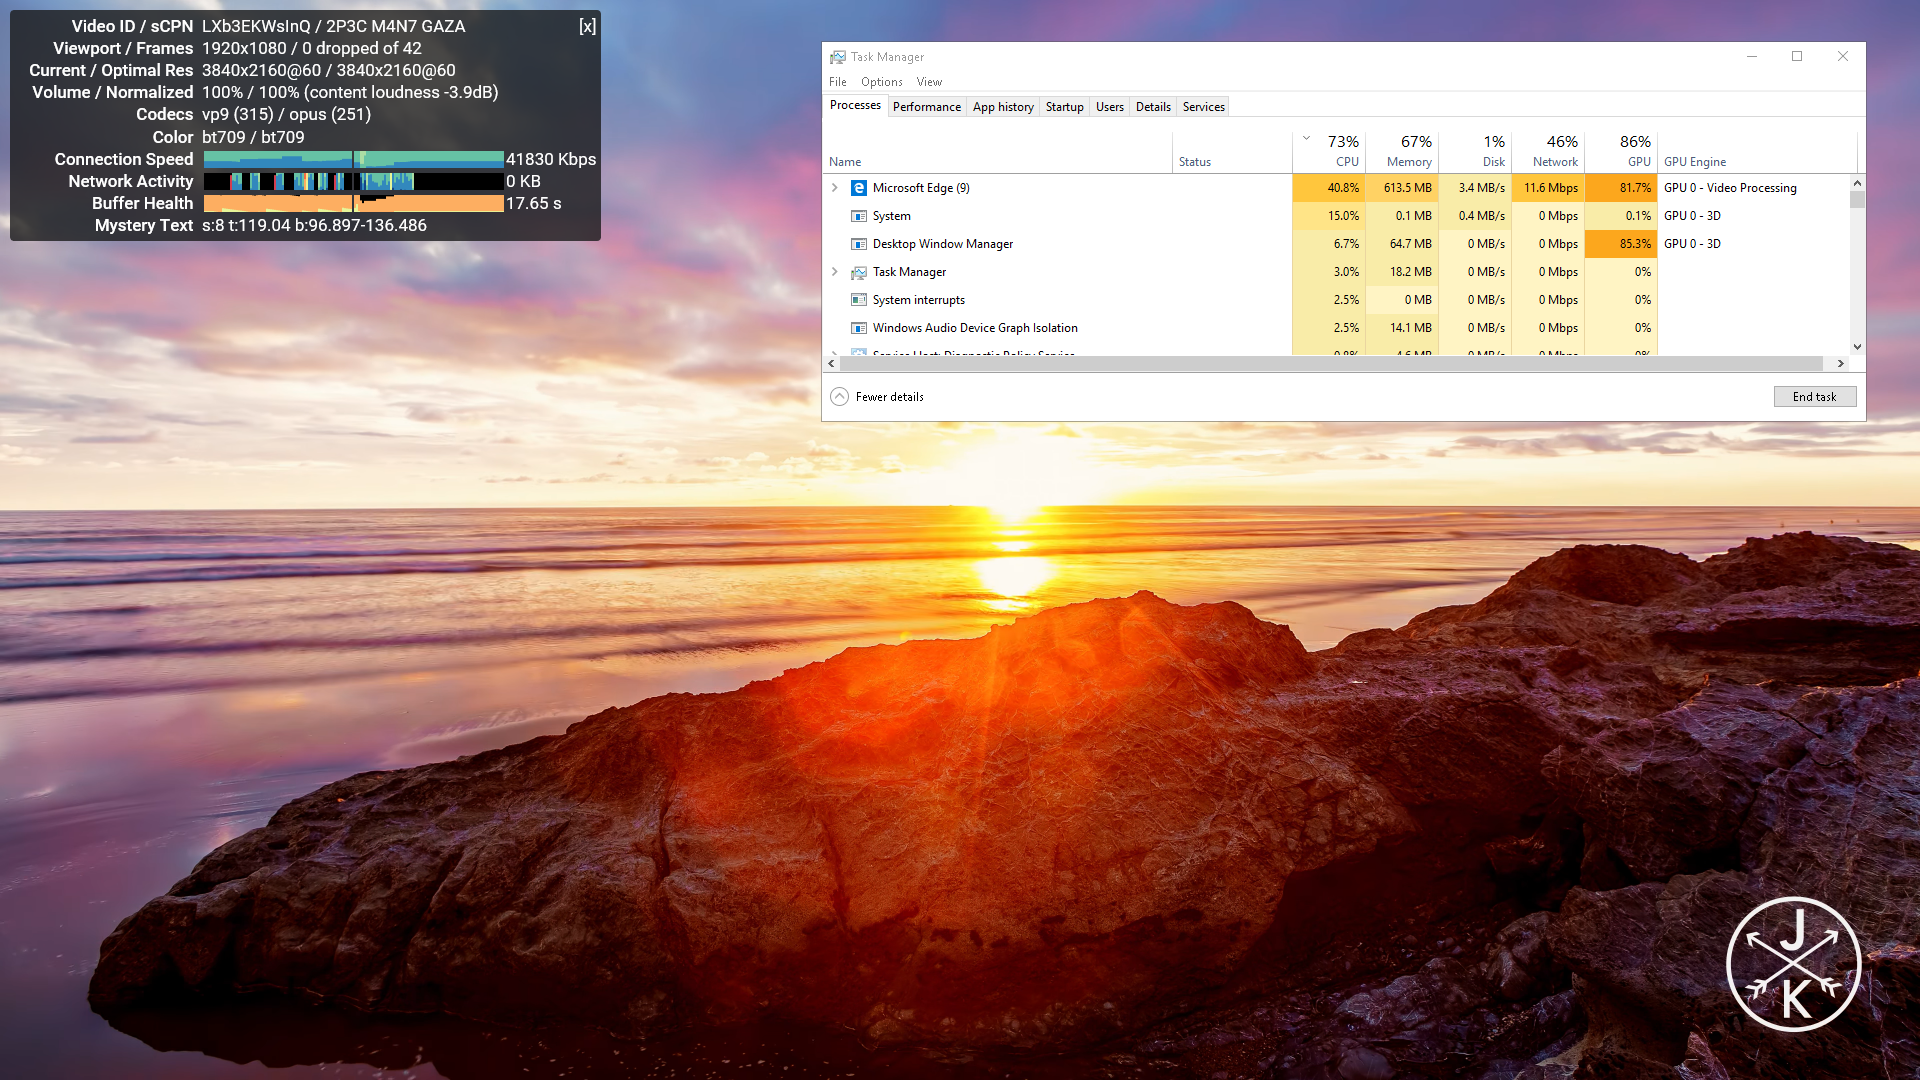Click the sort arrow above CPU column
Viewport: 1920px width, 1080px height.
tap(1306, 138)
